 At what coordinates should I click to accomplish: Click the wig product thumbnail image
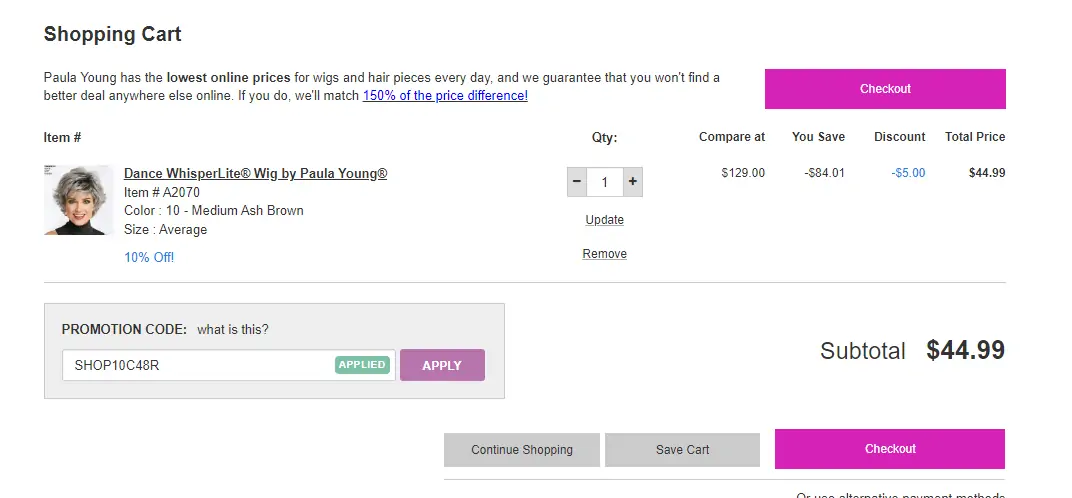(x=79, y=200)
